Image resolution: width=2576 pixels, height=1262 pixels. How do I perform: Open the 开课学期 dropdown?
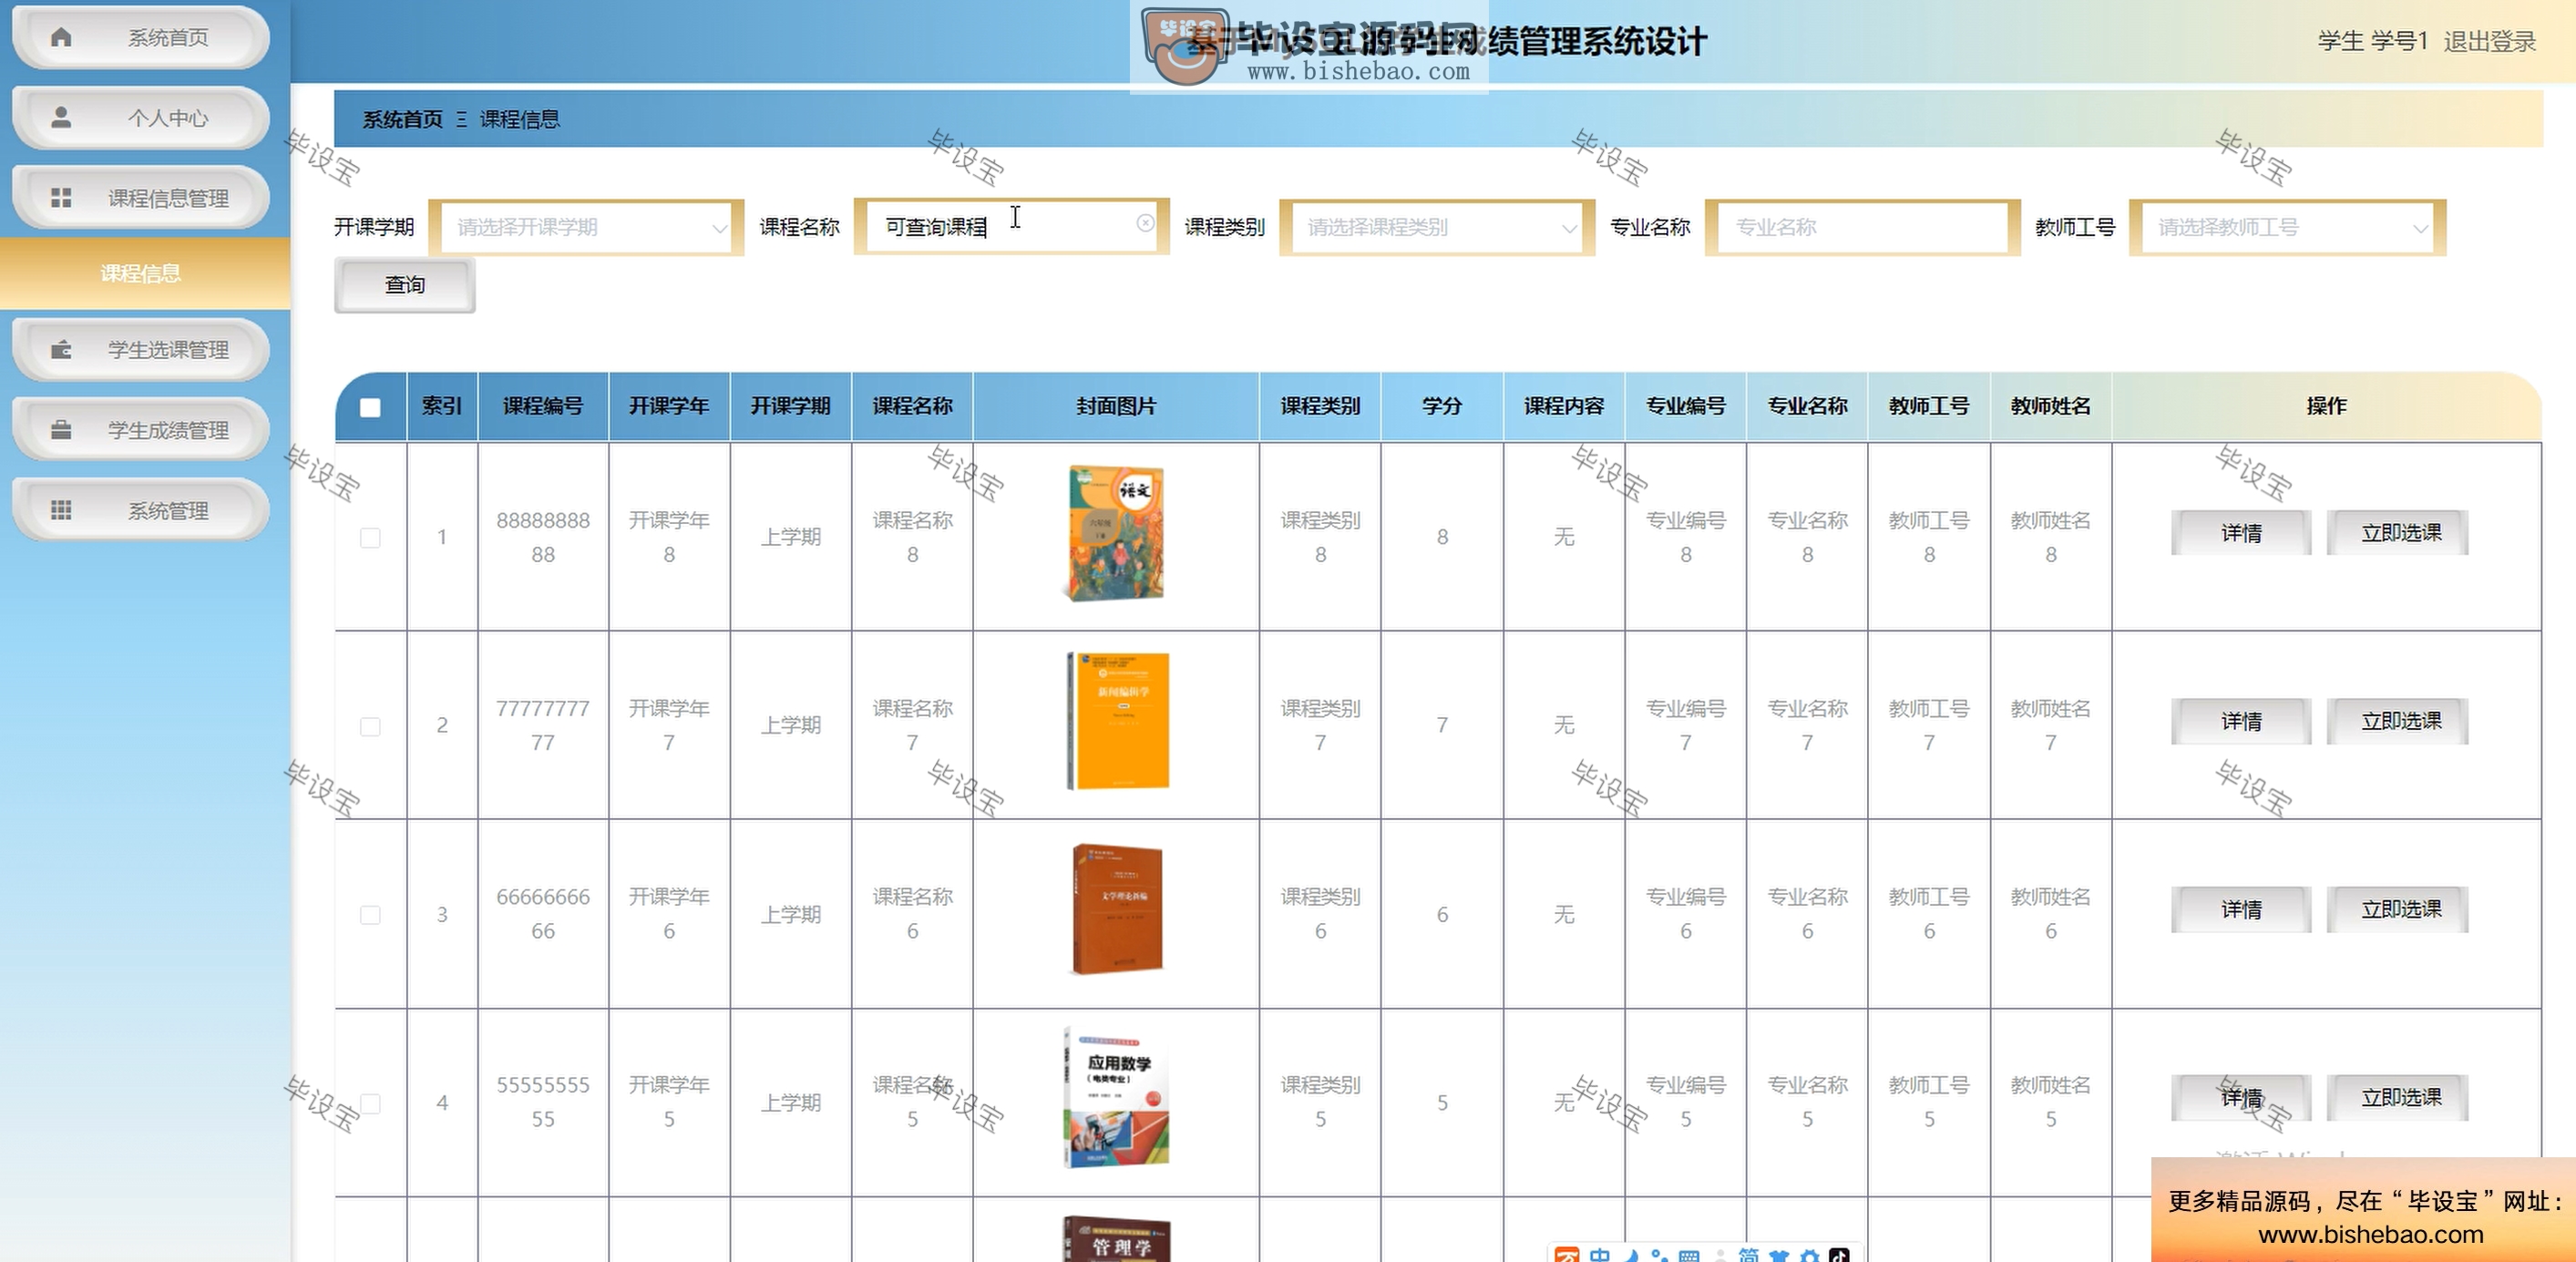pos(586,227)
